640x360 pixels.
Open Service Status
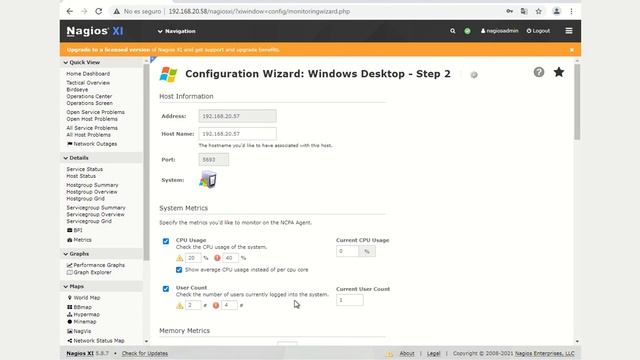(84, 169)
